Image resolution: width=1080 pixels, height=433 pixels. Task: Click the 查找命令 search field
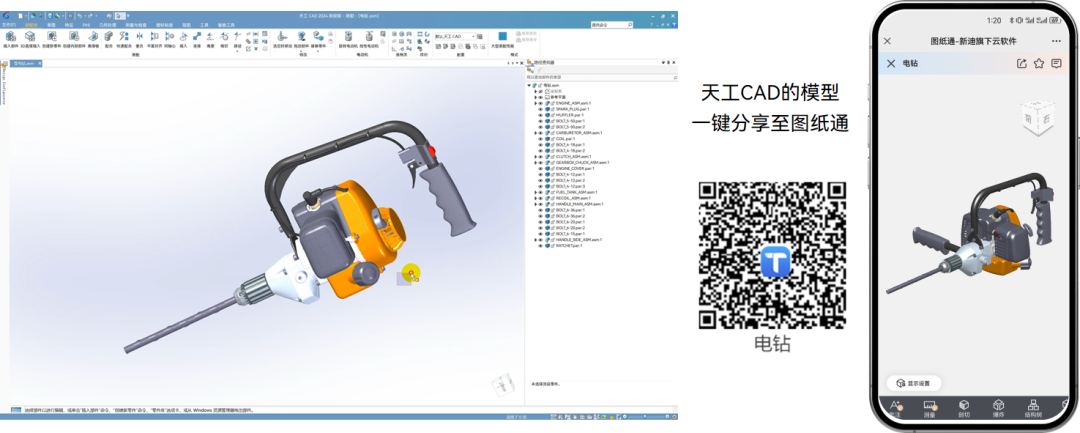612,25
